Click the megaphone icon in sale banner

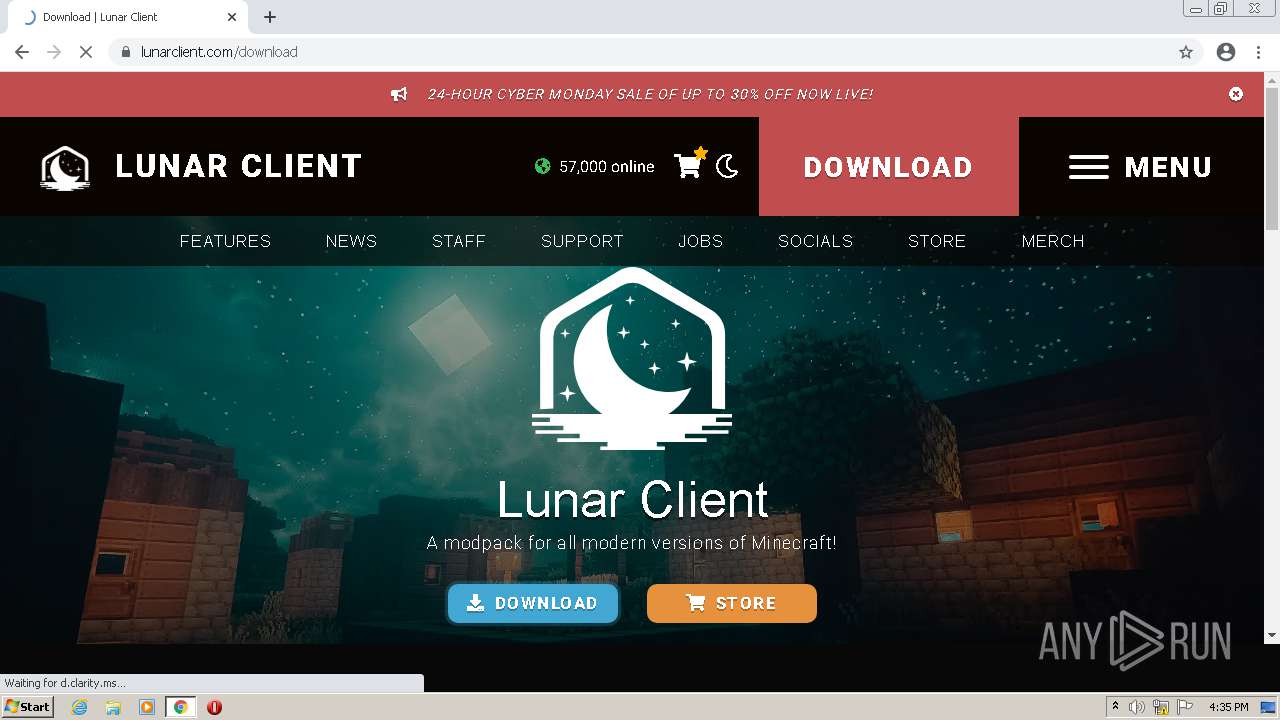[399, 94]
